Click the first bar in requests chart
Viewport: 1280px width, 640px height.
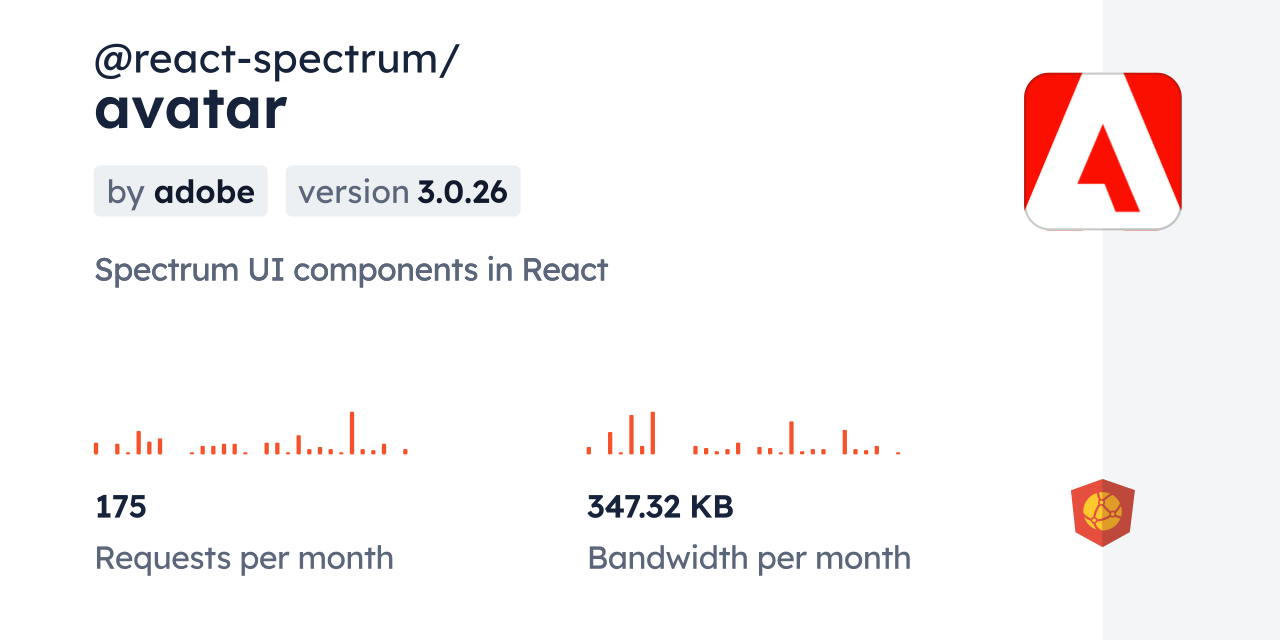pyautogui.click(x=96, y=448)
